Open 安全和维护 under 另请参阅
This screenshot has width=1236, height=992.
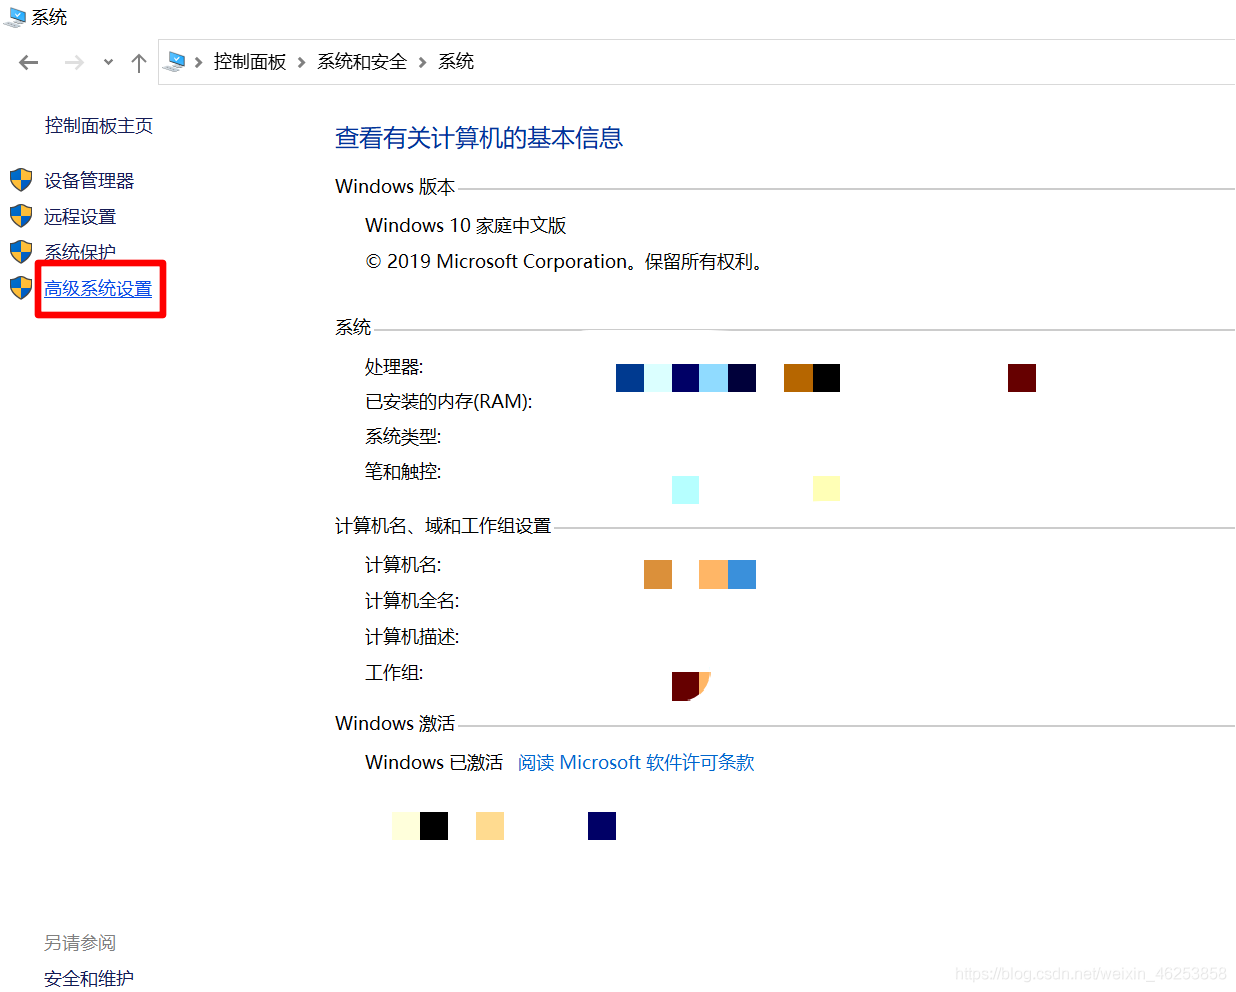pos(88,978)
